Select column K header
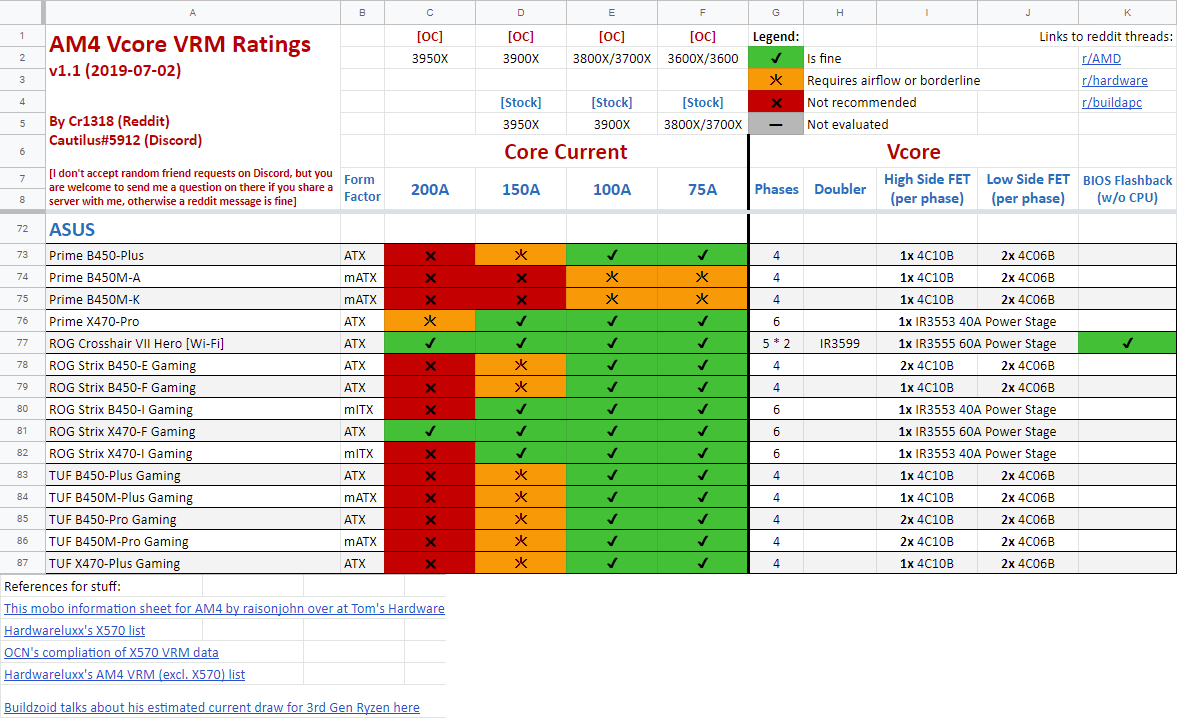The image size is (1177, 718). click(x=1127, y=13)
